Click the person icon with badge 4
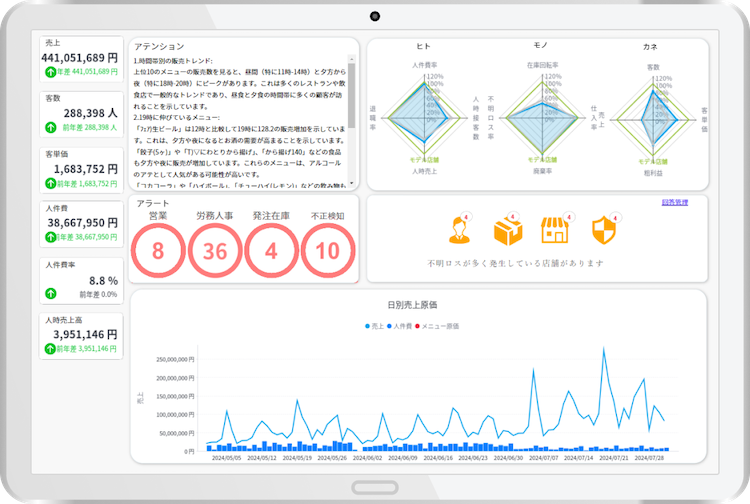 [459, 230]
